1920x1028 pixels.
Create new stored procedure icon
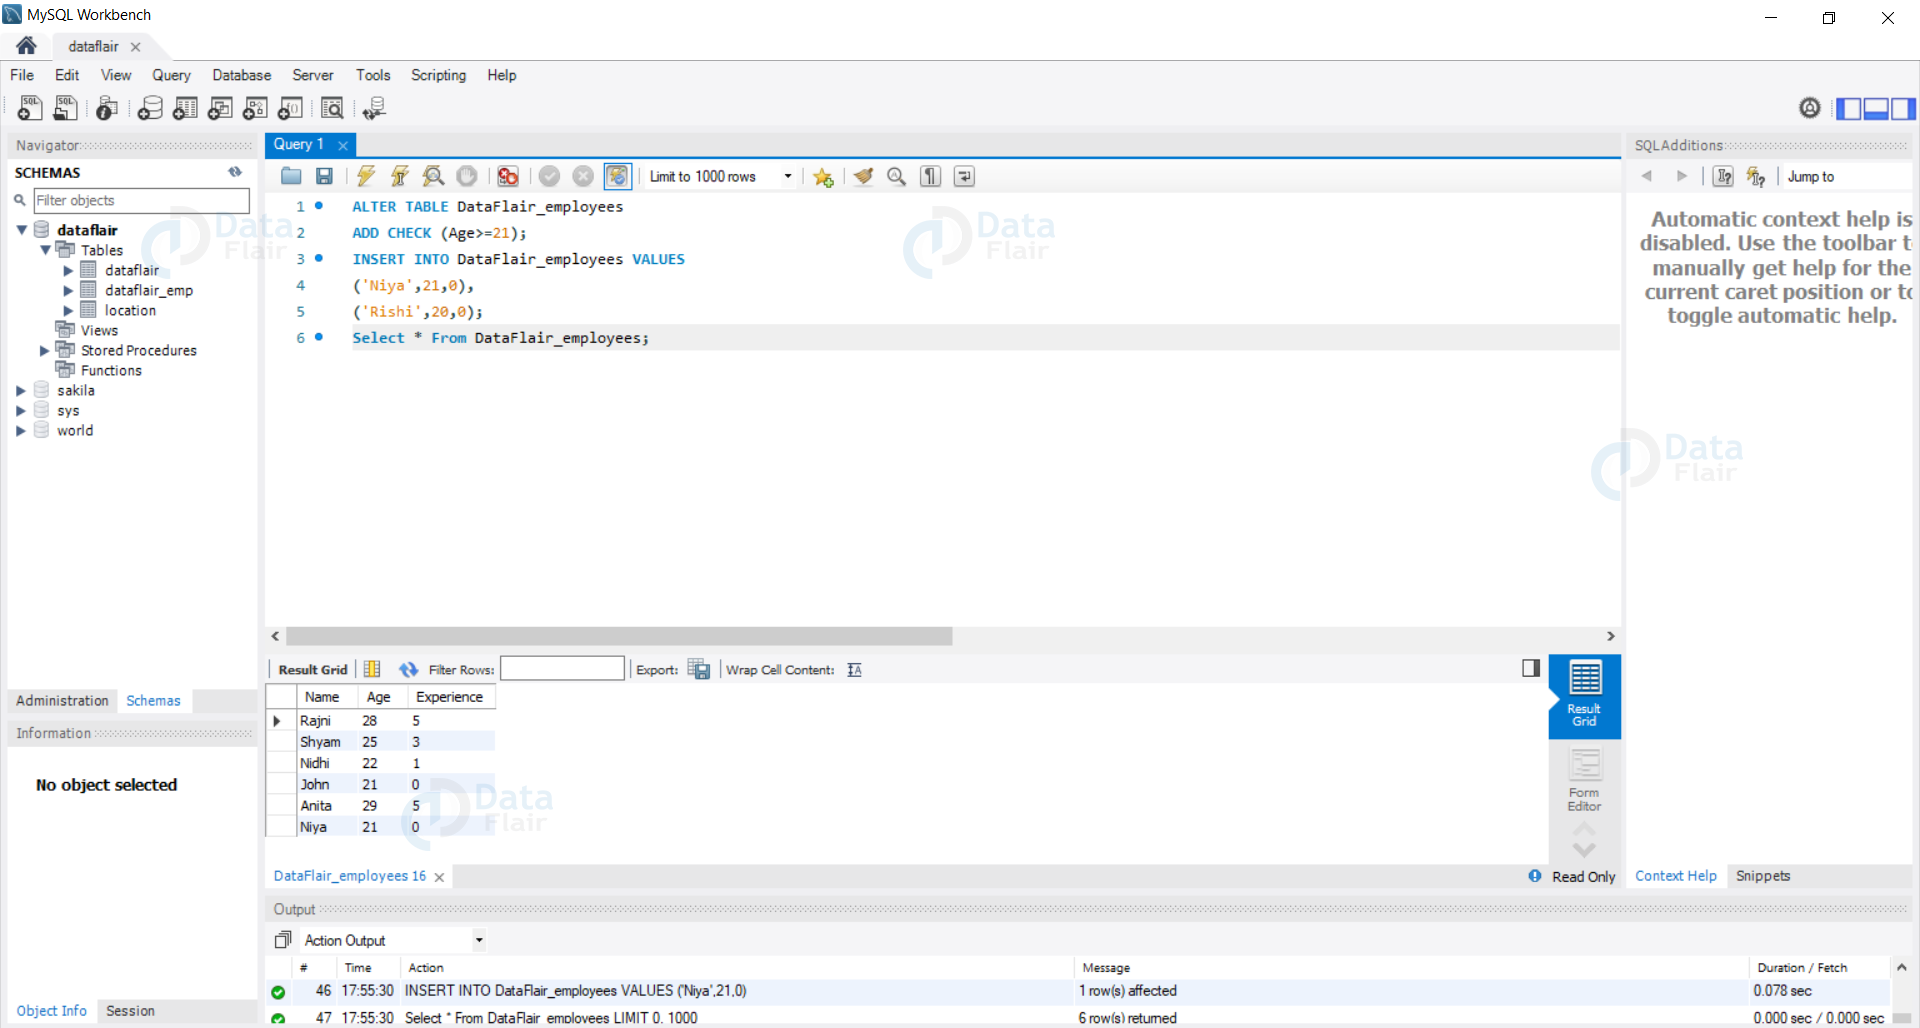(255, 108)
